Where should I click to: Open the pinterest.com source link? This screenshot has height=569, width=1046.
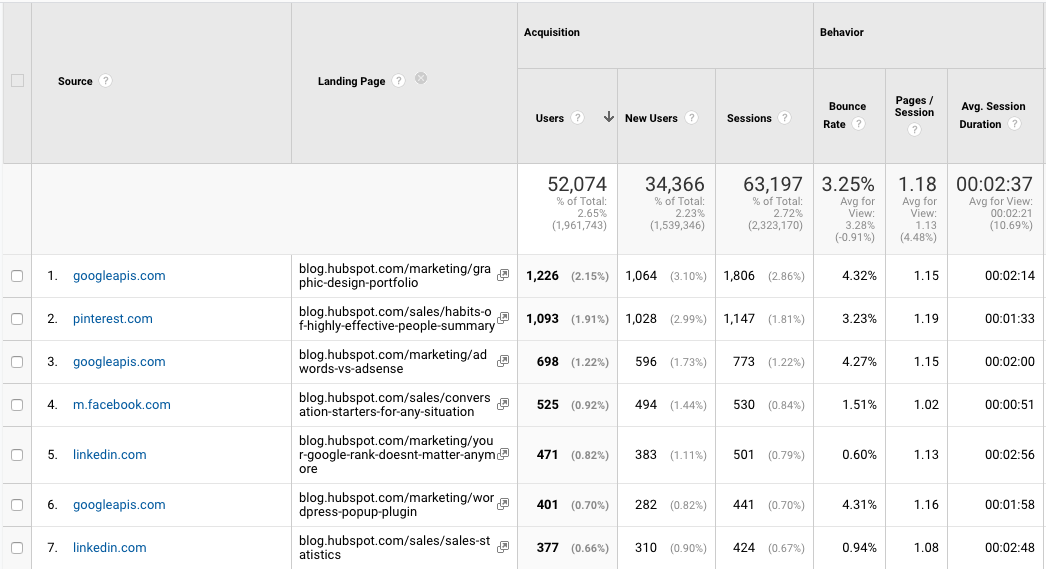(x=112, y=319)
